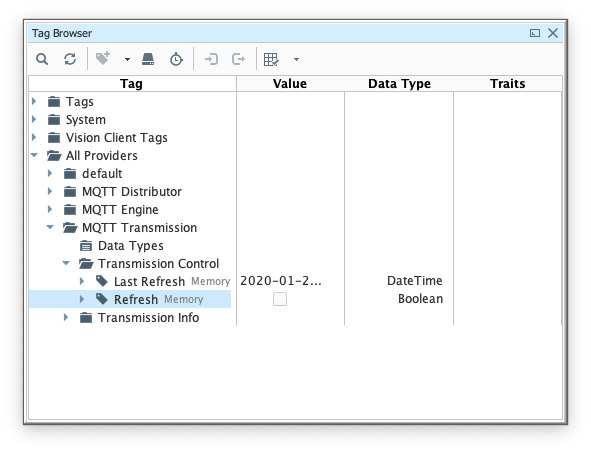Collapse the All Providers folder
This screenshot has width=591, height=452.
34,155
